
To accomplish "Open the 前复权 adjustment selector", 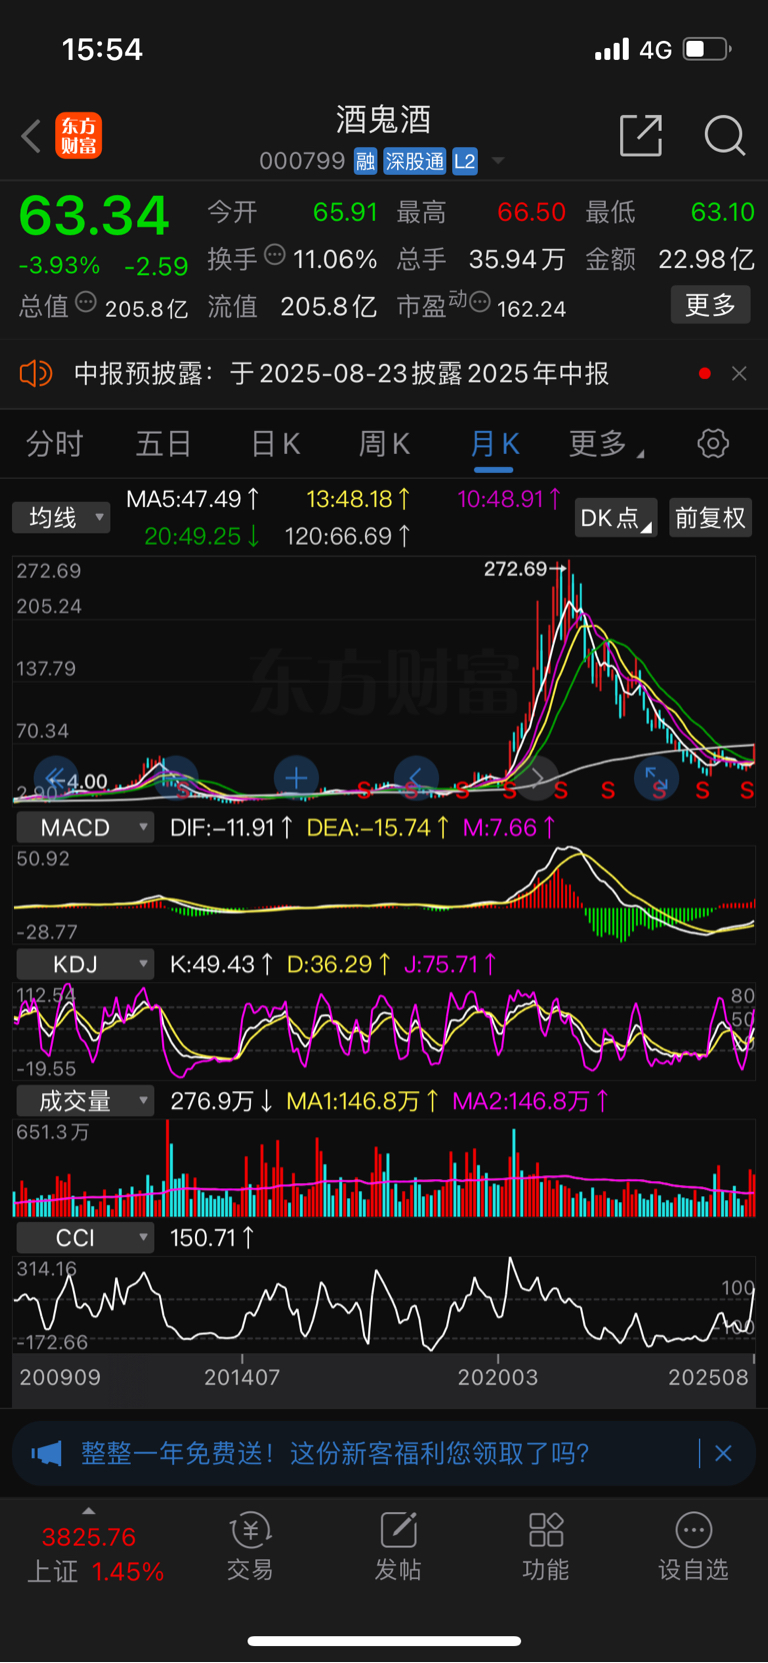I will coord(710,518).
